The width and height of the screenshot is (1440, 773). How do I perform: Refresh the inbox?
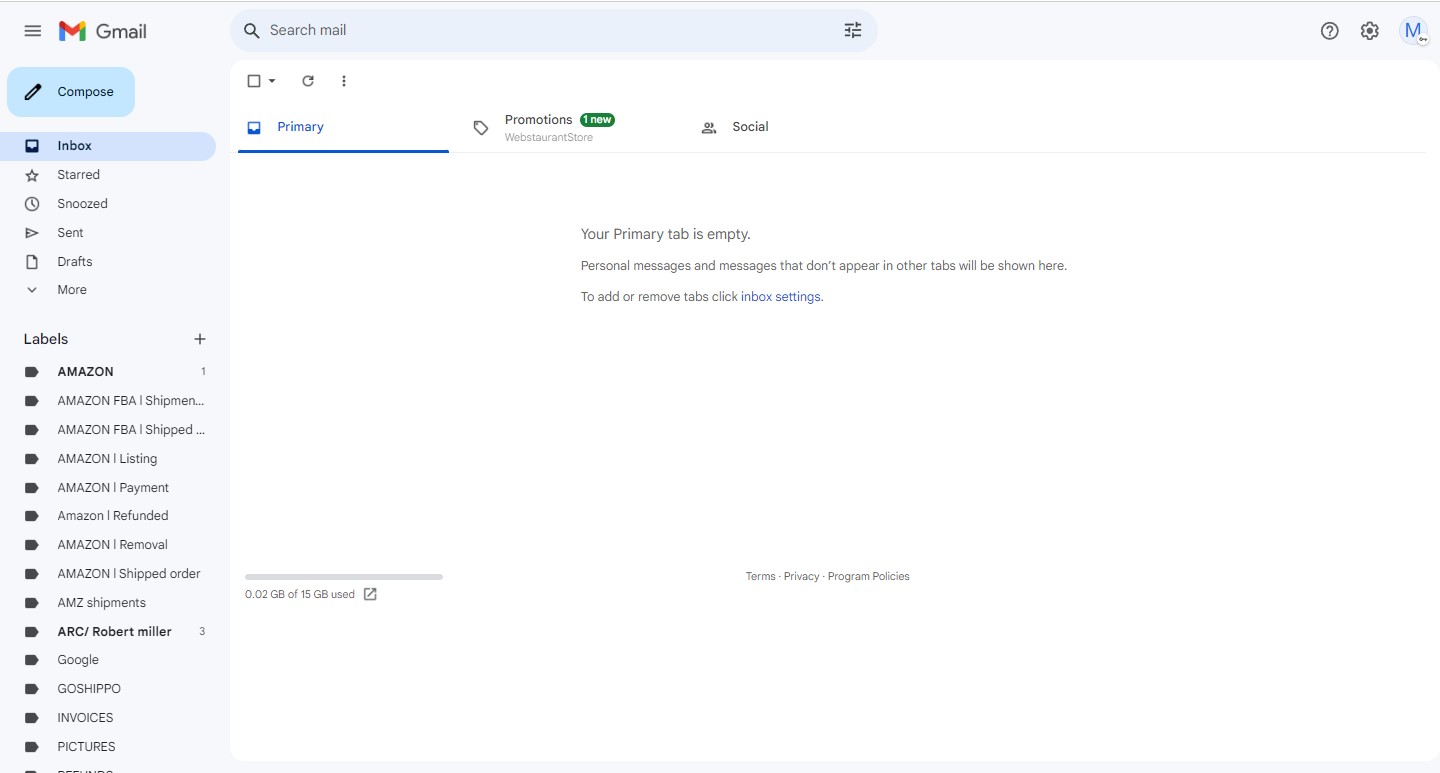click(x=308, y=81)
